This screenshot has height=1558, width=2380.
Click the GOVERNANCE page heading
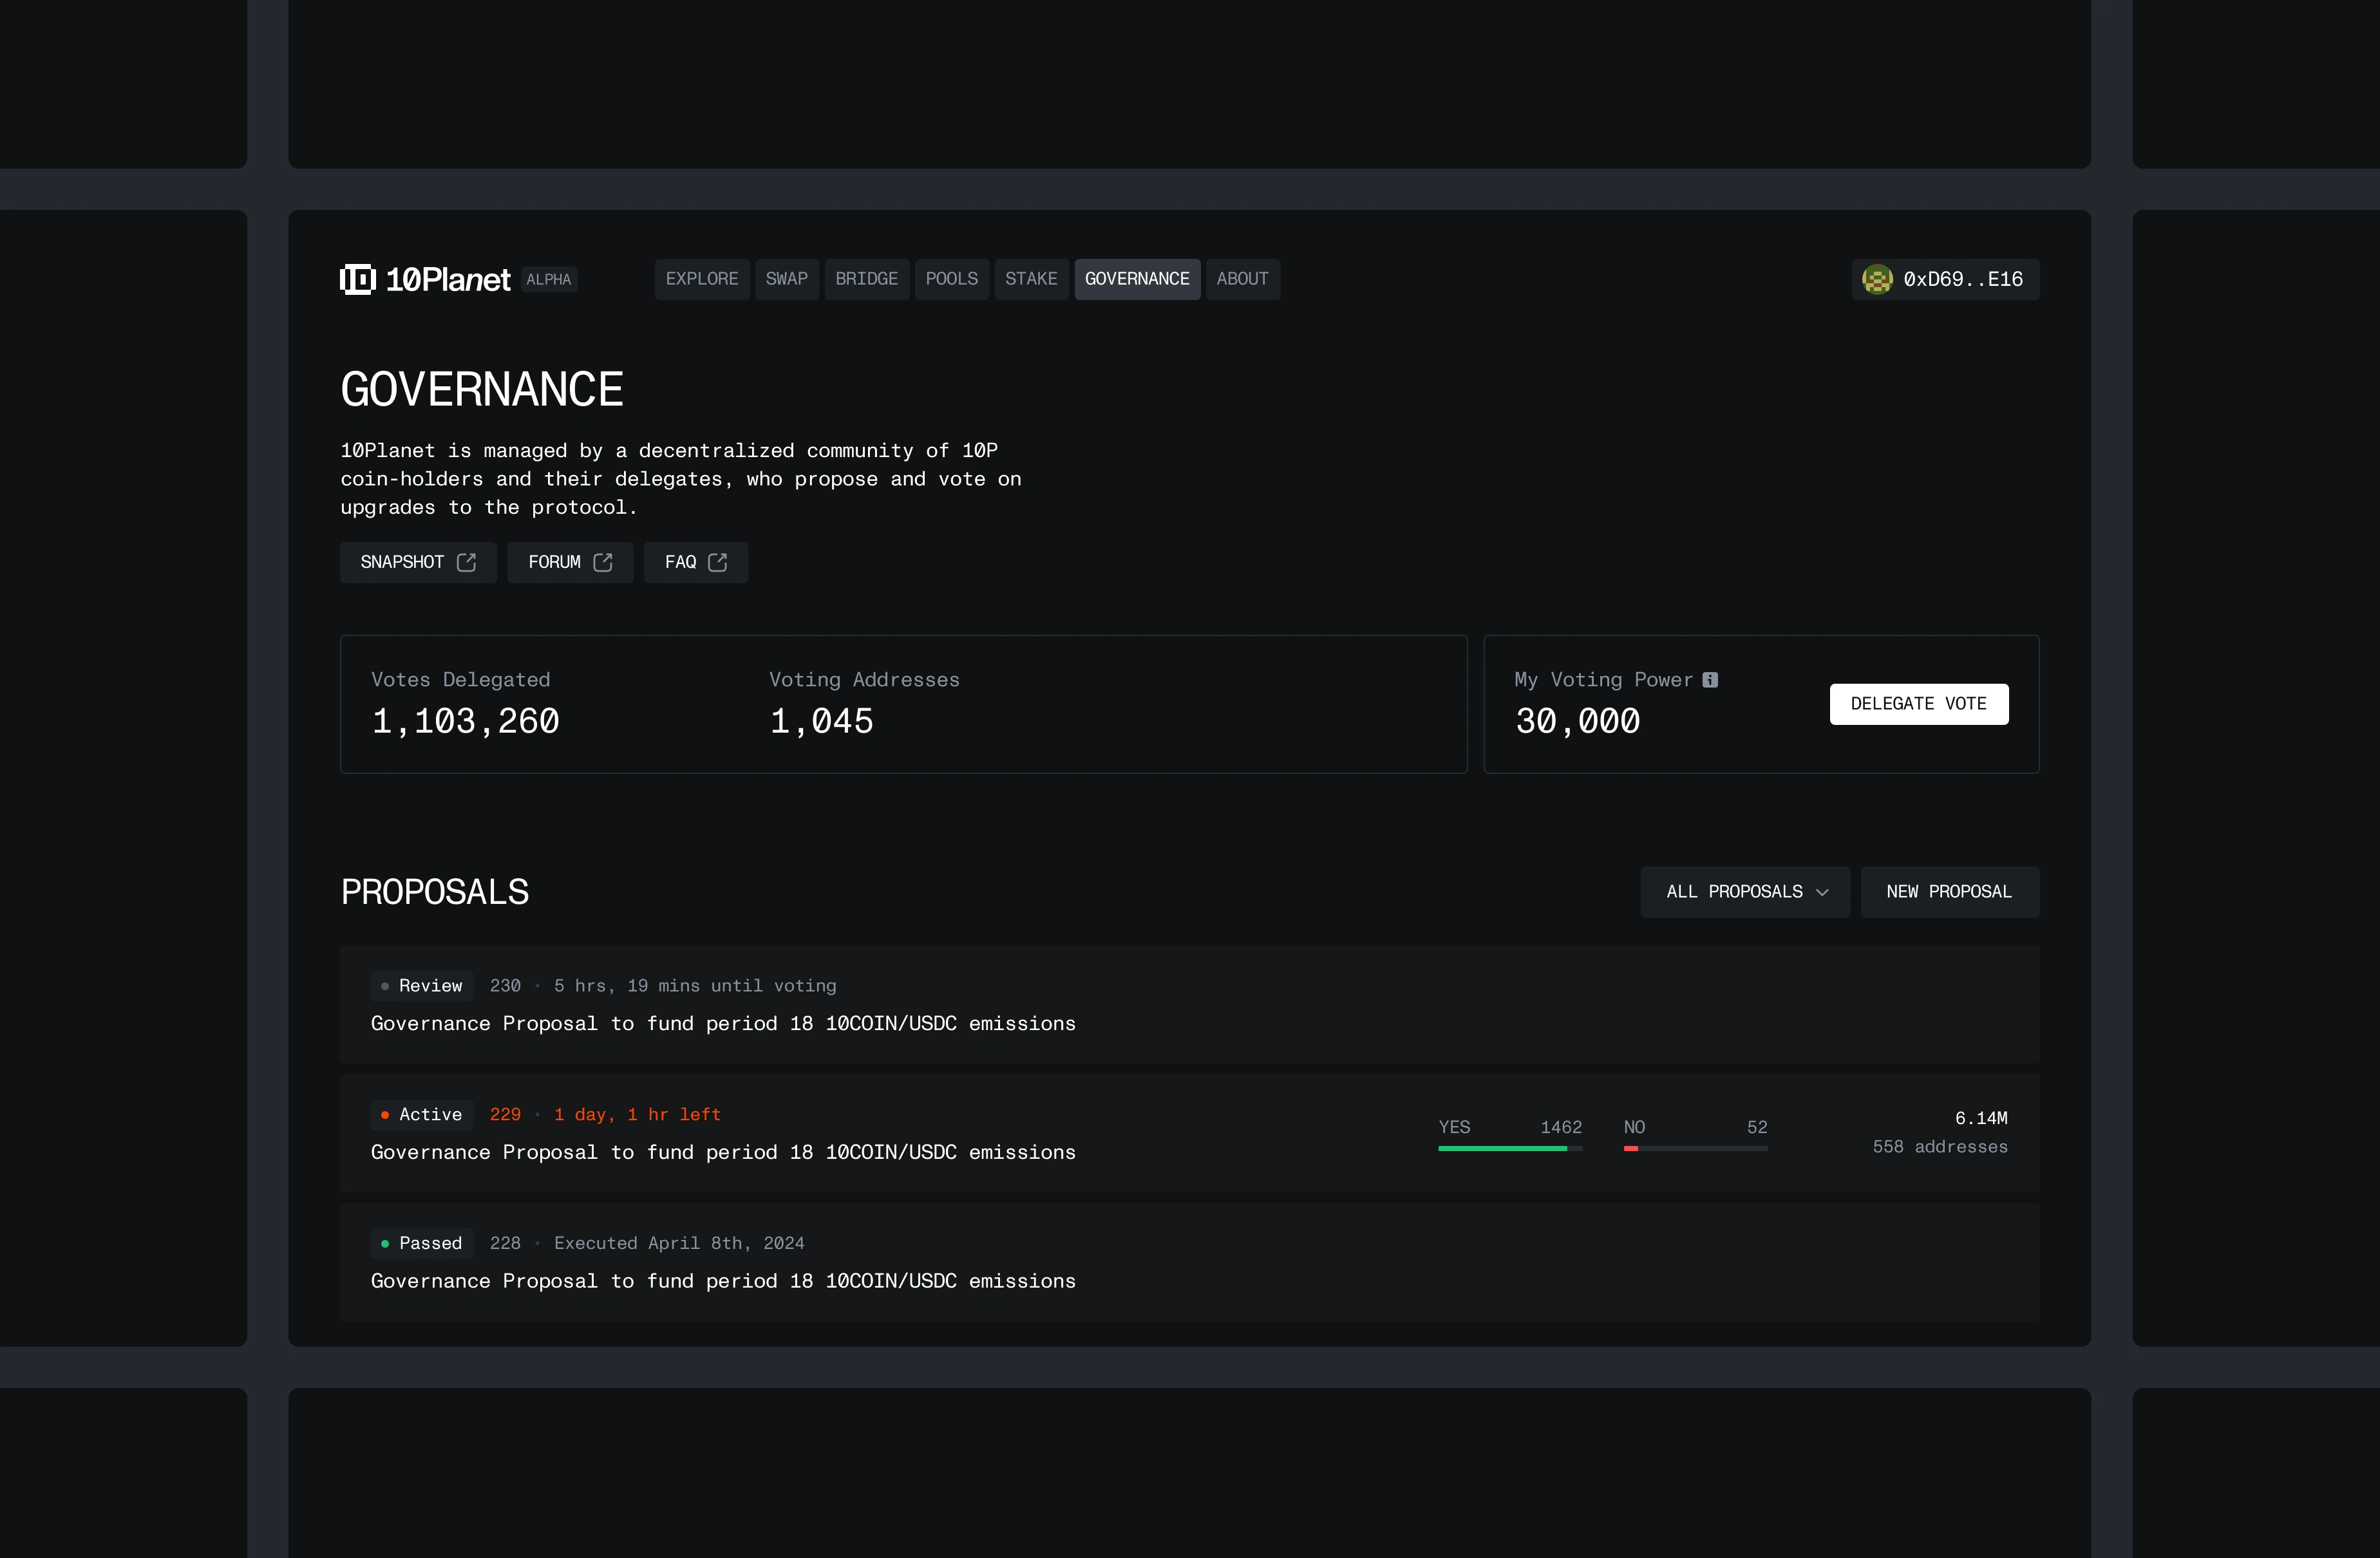pos(482,390)
